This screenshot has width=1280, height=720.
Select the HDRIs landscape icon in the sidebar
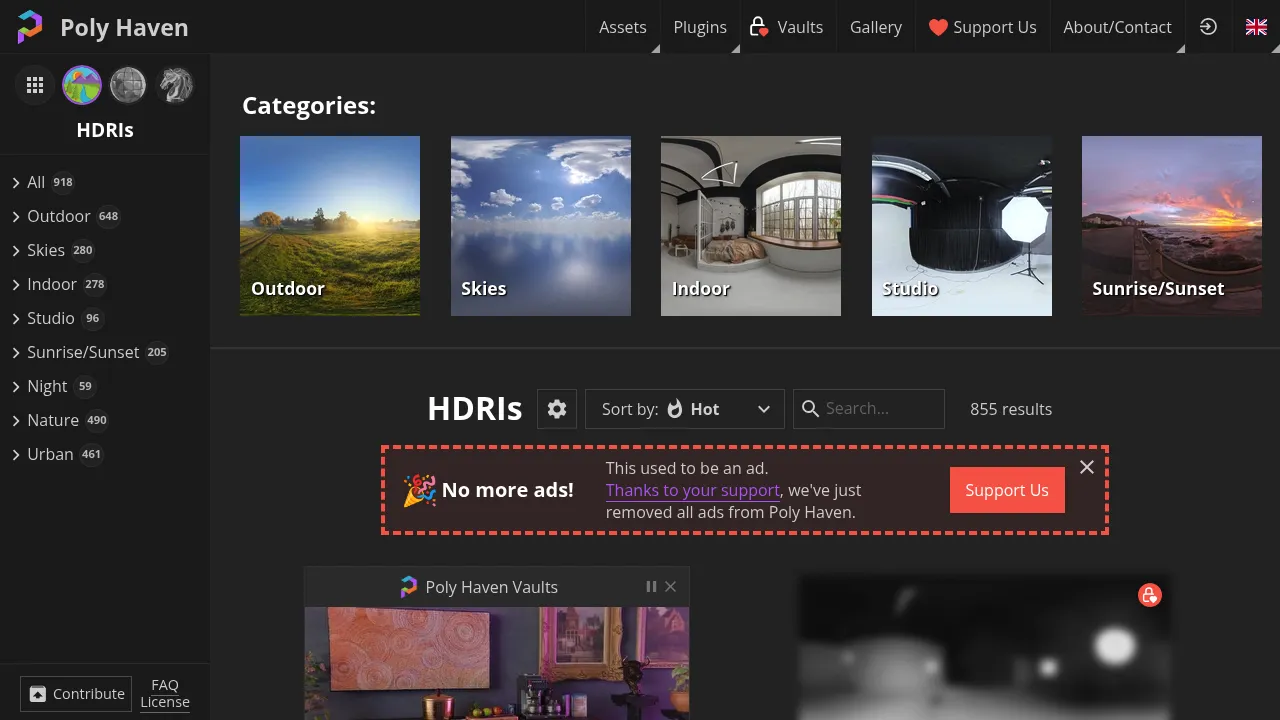click(82, 85)
